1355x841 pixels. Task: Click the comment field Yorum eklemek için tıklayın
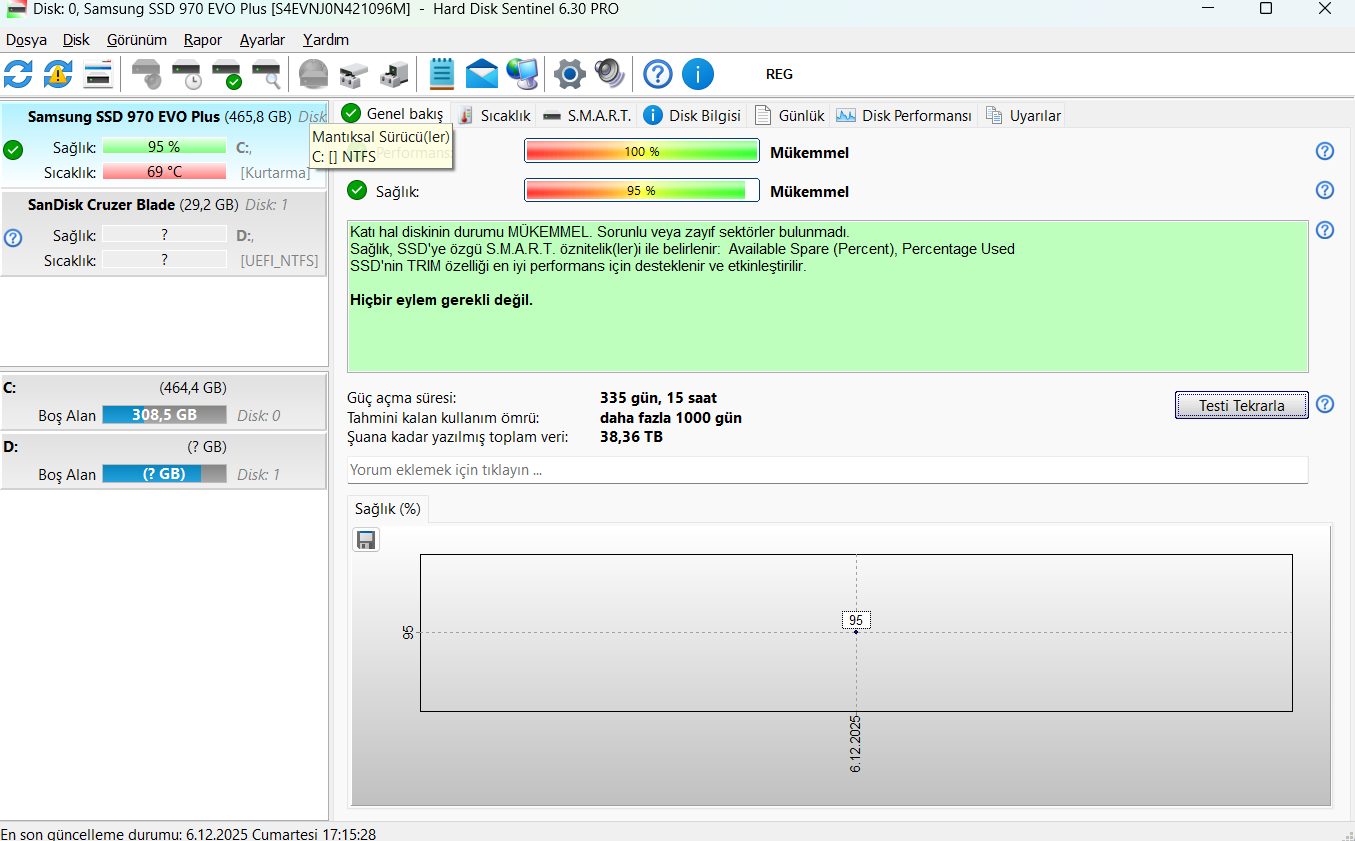827,470
